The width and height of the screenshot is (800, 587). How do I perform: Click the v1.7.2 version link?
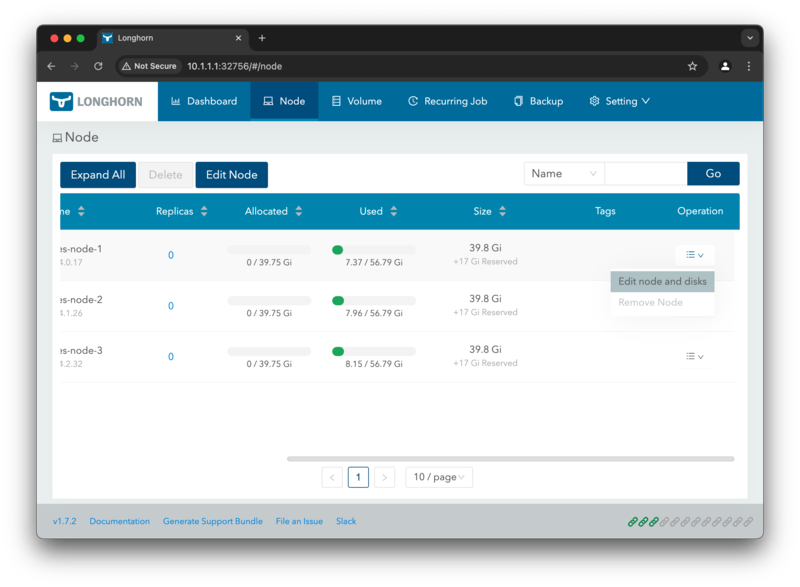click(x=64, y=521)
